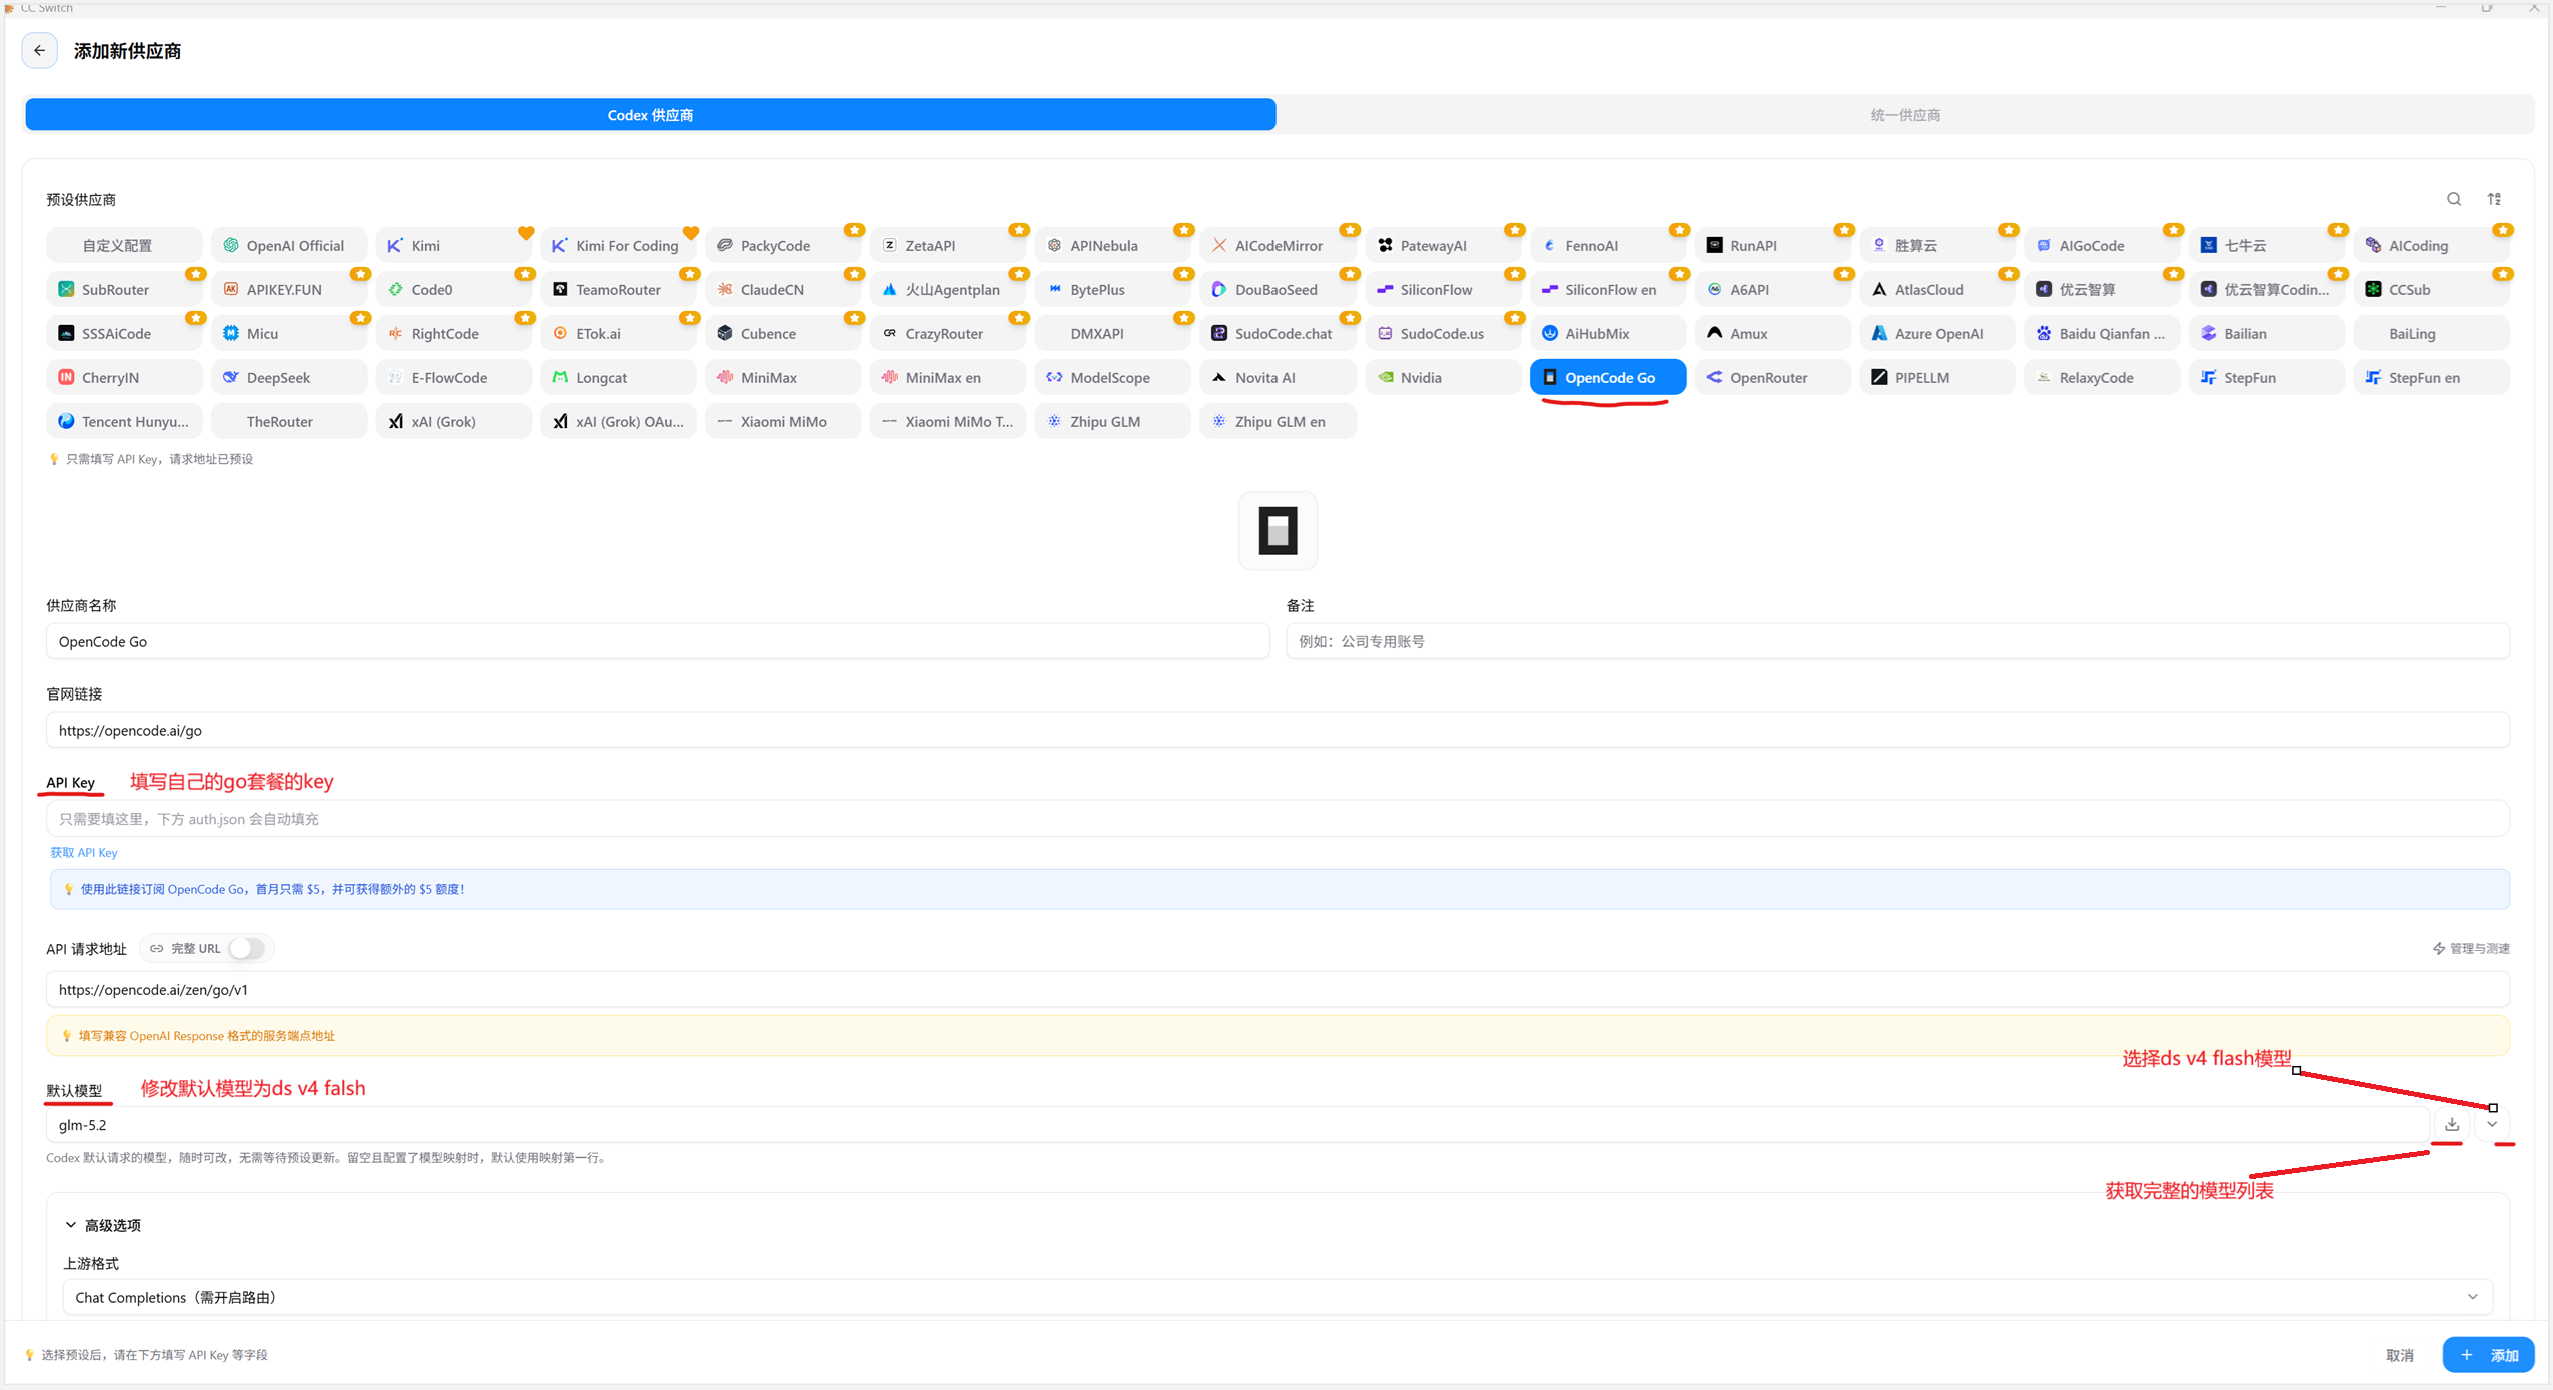Pick the Cubence preset
Image resolution: width=2553 pixels, height=1390 pixels.
click(783, 333)
